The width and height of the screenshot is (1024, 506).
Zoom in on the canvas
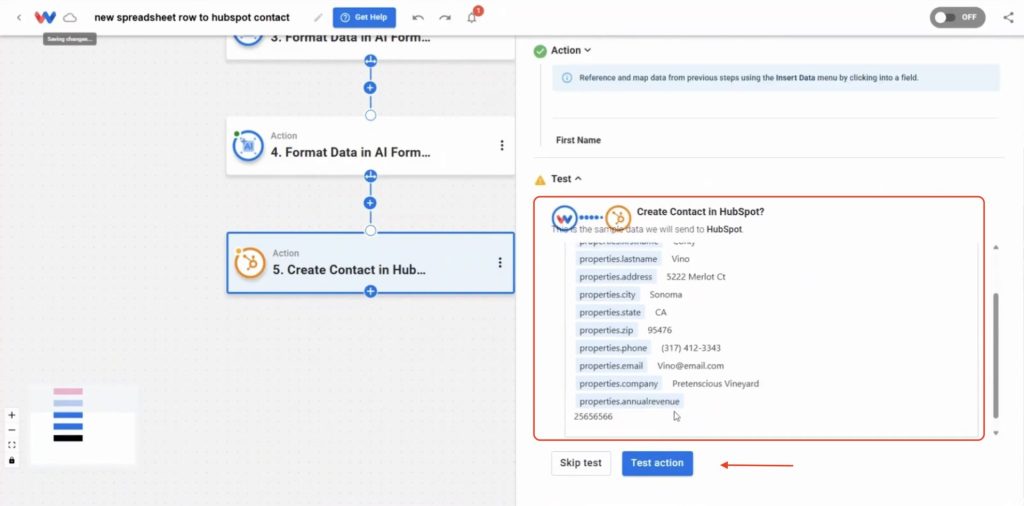12,415
